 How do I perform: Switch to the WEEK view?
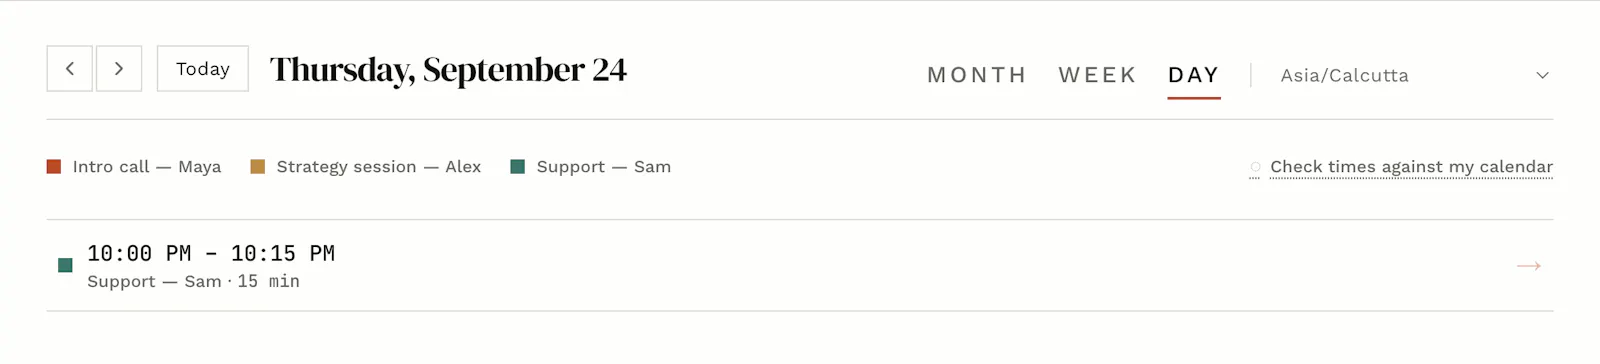tap(1098, 75)
